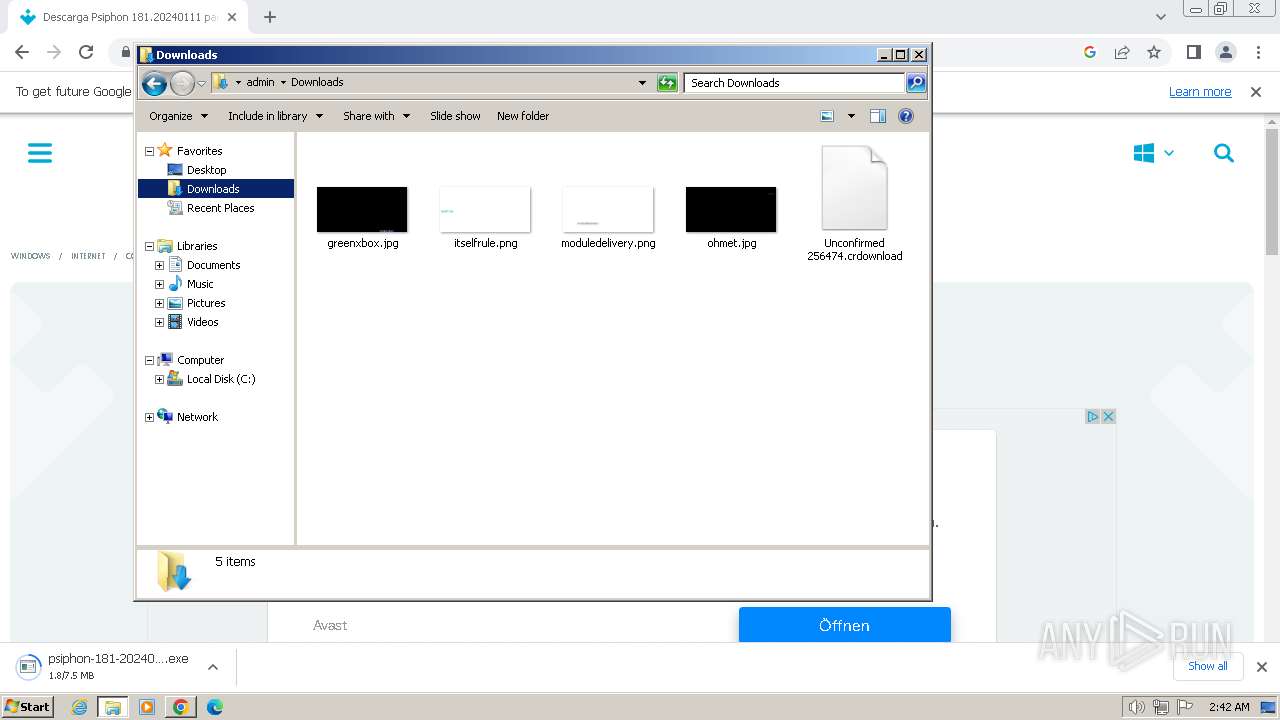The width and height of the screenshot is (1280, 720).
Task: Open recent pages dropdown beside Forward button
Action: (x=201, y=83)
